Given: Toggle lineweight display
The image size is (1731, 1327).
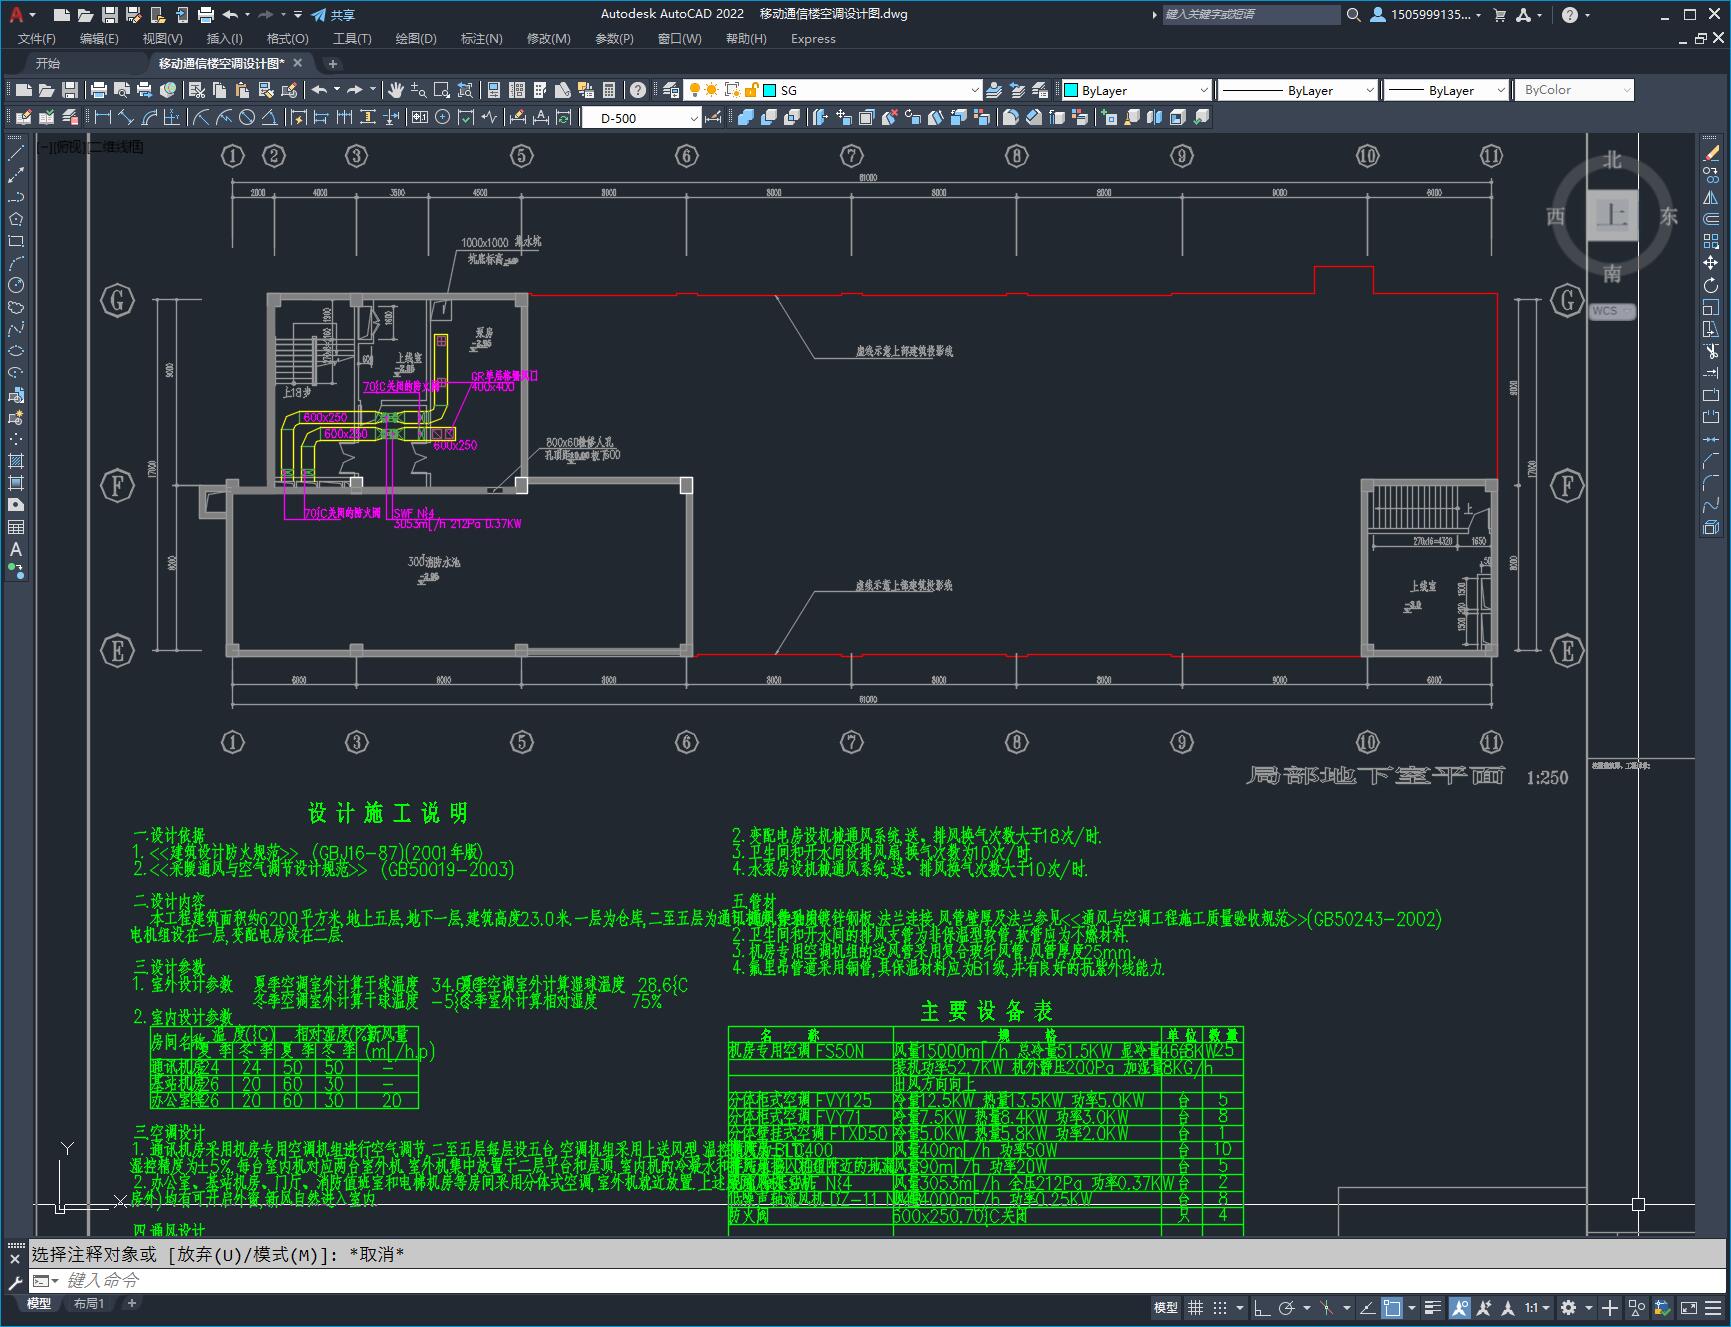Looking at the screenshot, I should (x=1433, y=1307).
